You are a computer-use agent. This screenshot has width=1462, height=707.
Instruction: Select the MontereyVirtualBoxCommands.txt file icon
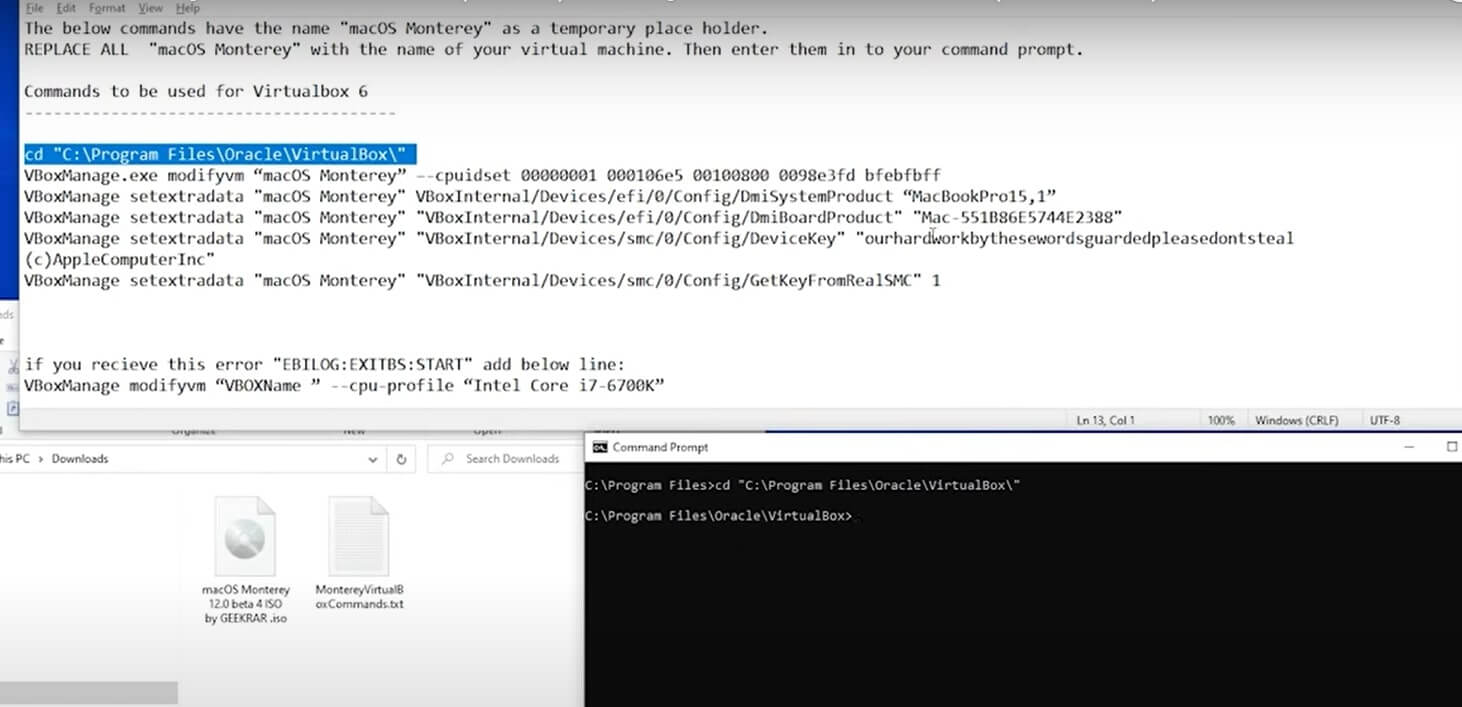(358, 540)
